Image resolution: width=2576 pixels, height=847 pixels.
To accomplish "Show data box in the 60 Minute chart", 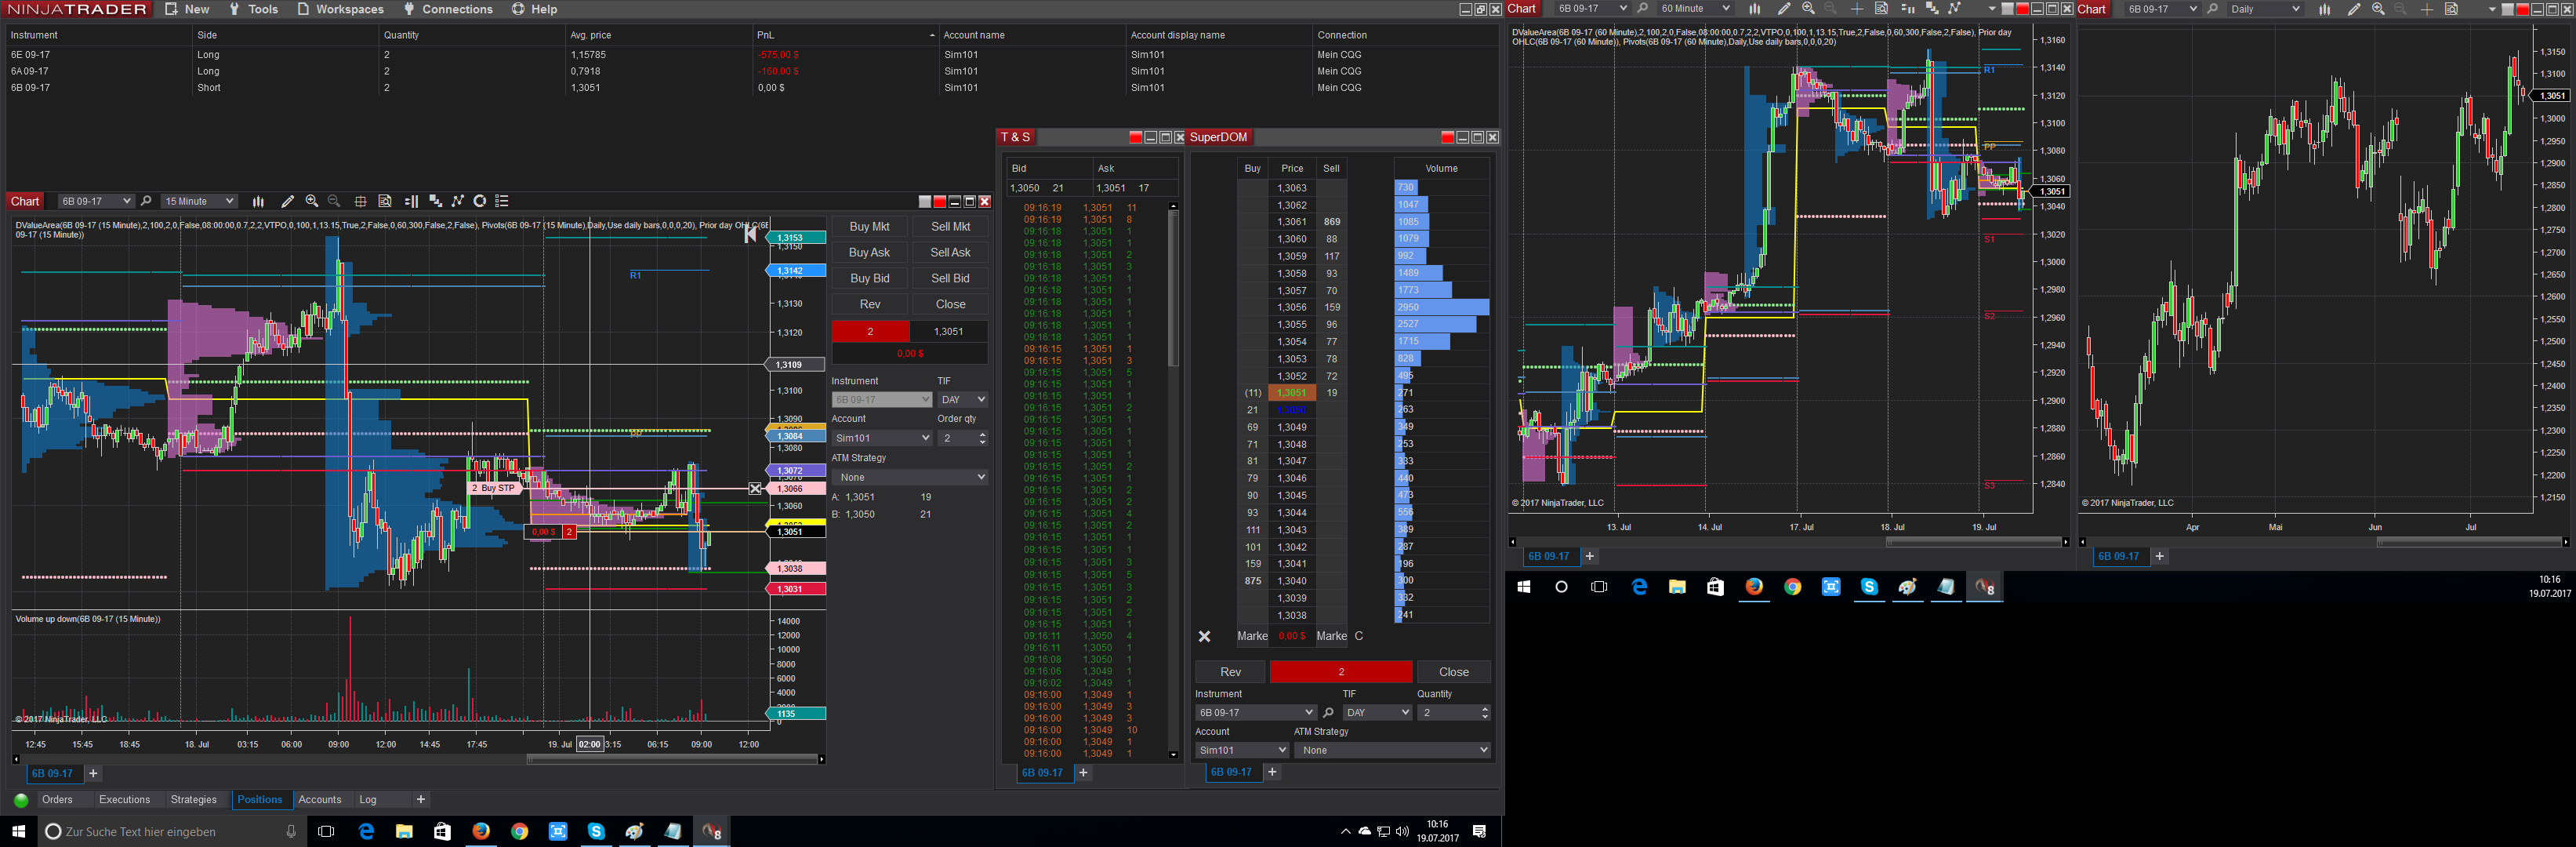I will tap(1881, 9).
